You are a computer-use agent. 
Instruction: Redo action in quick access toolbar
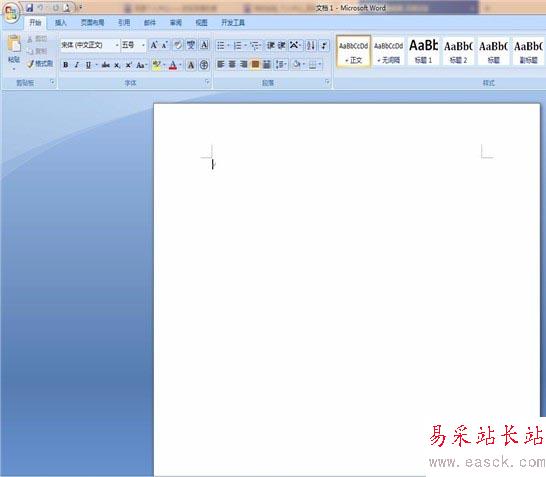tap(55, 8)
